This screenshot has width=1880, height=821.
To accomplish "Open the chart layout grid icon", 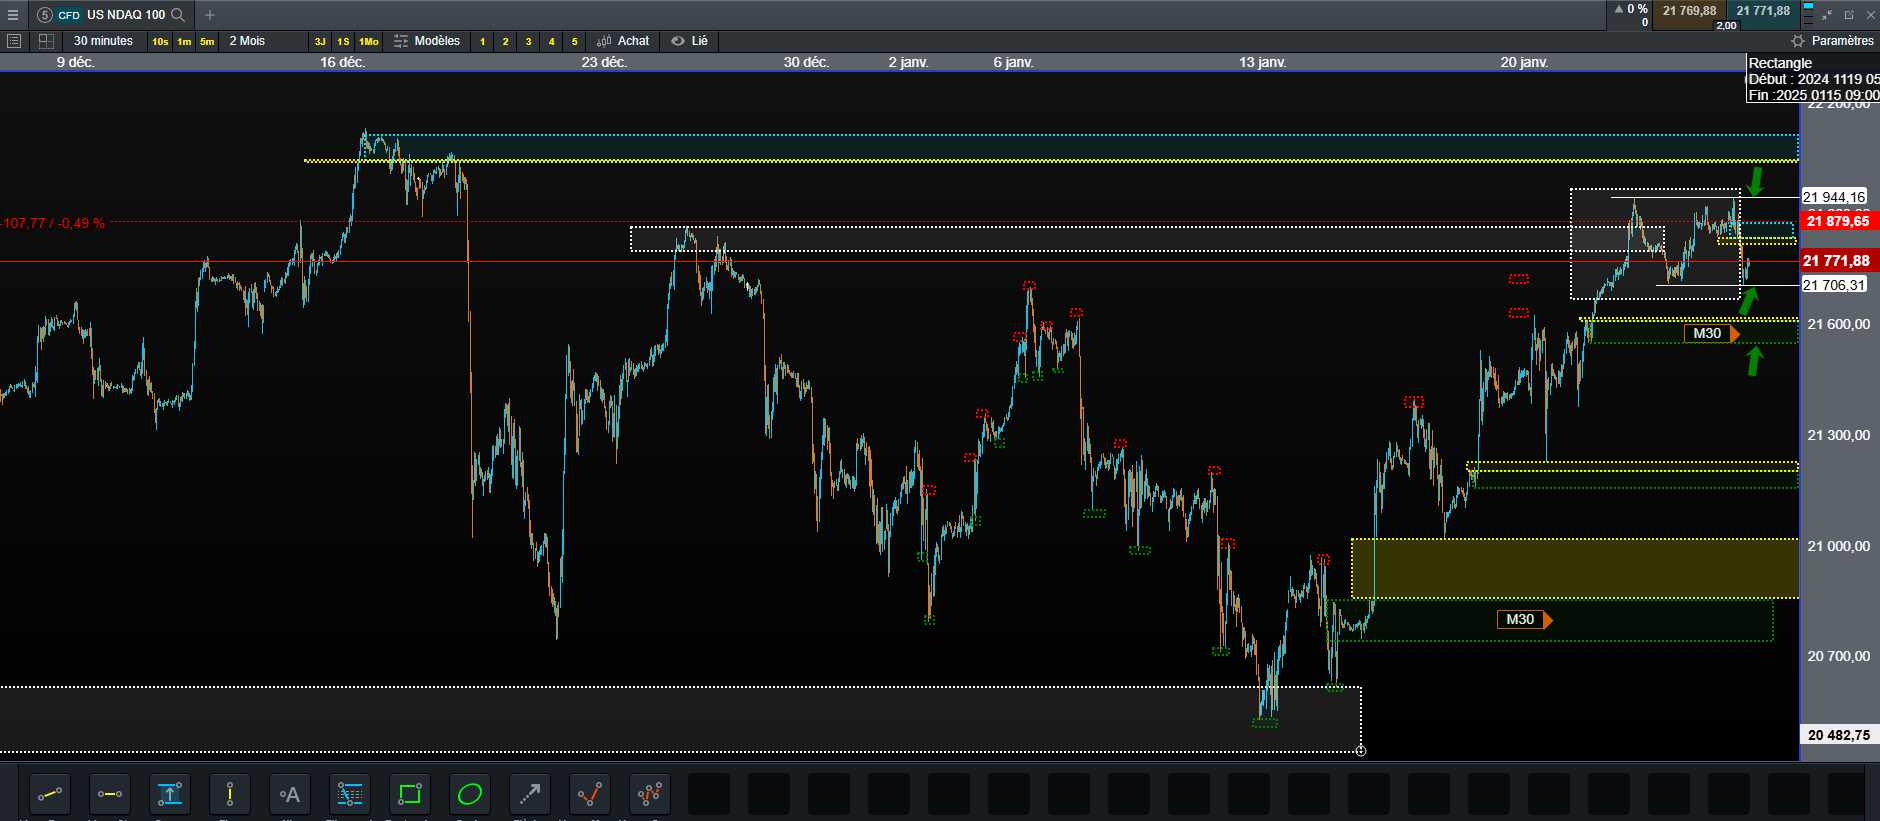I will coord(46,41).
